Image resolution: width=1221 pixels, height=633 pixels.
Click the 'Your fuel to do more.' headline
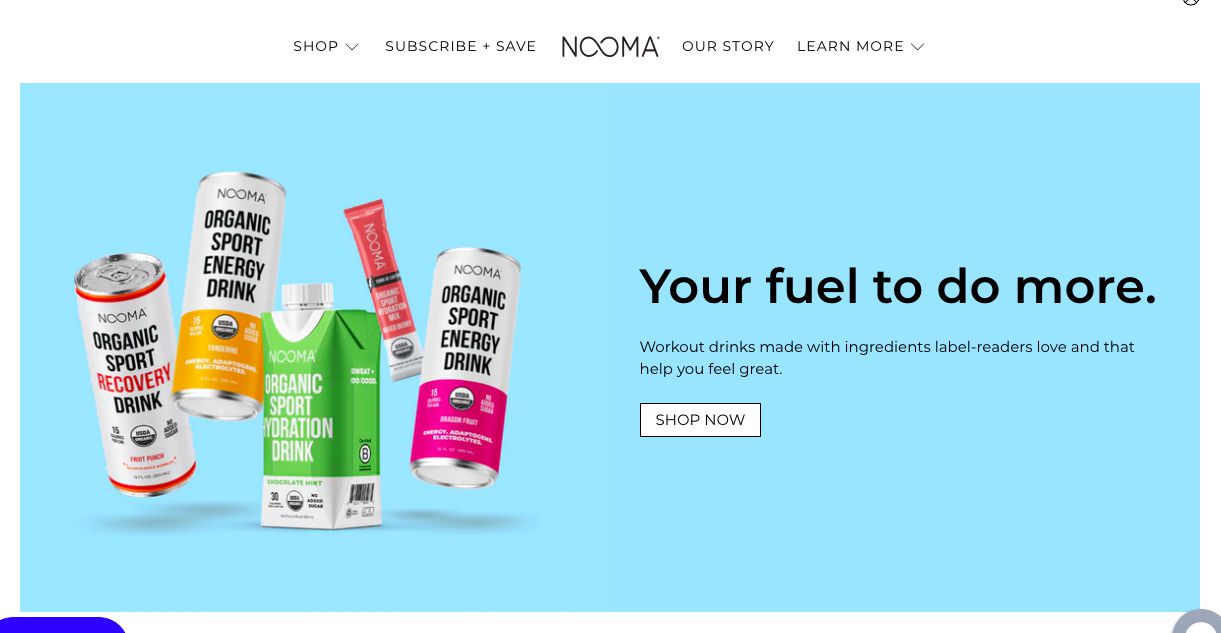coord(897,286)
